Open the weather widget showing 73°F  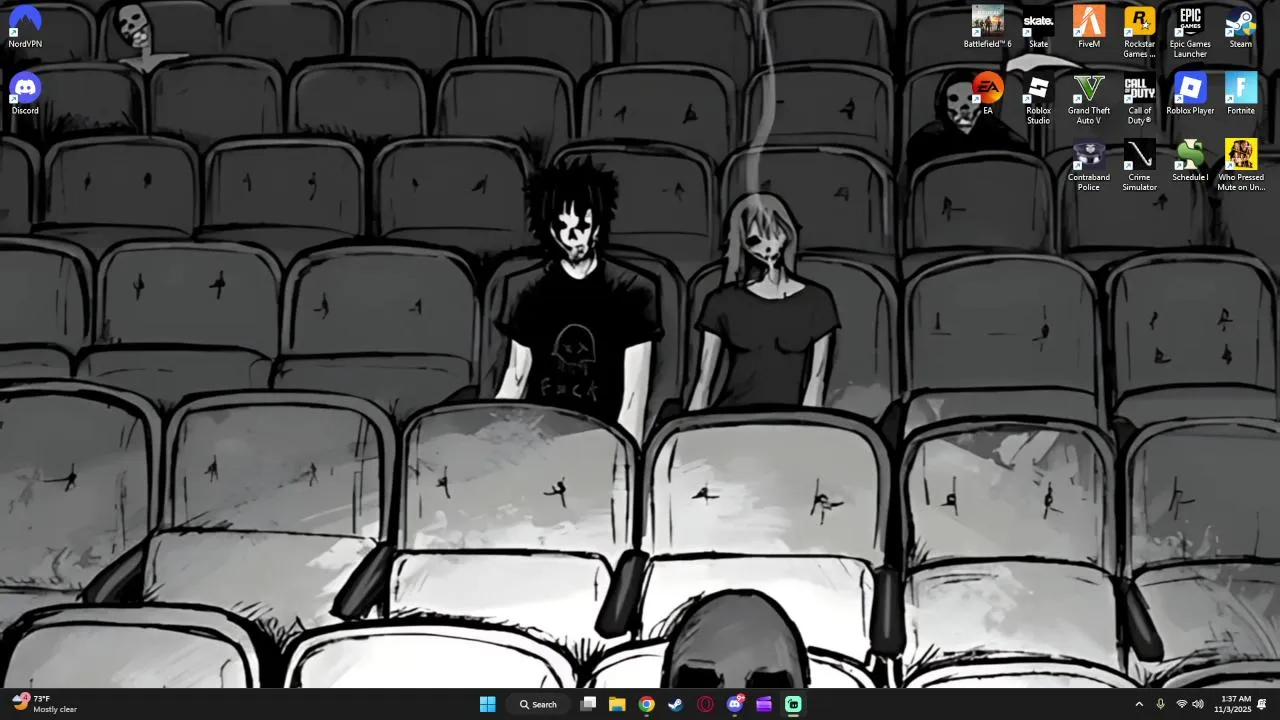[x=45, y=704]
